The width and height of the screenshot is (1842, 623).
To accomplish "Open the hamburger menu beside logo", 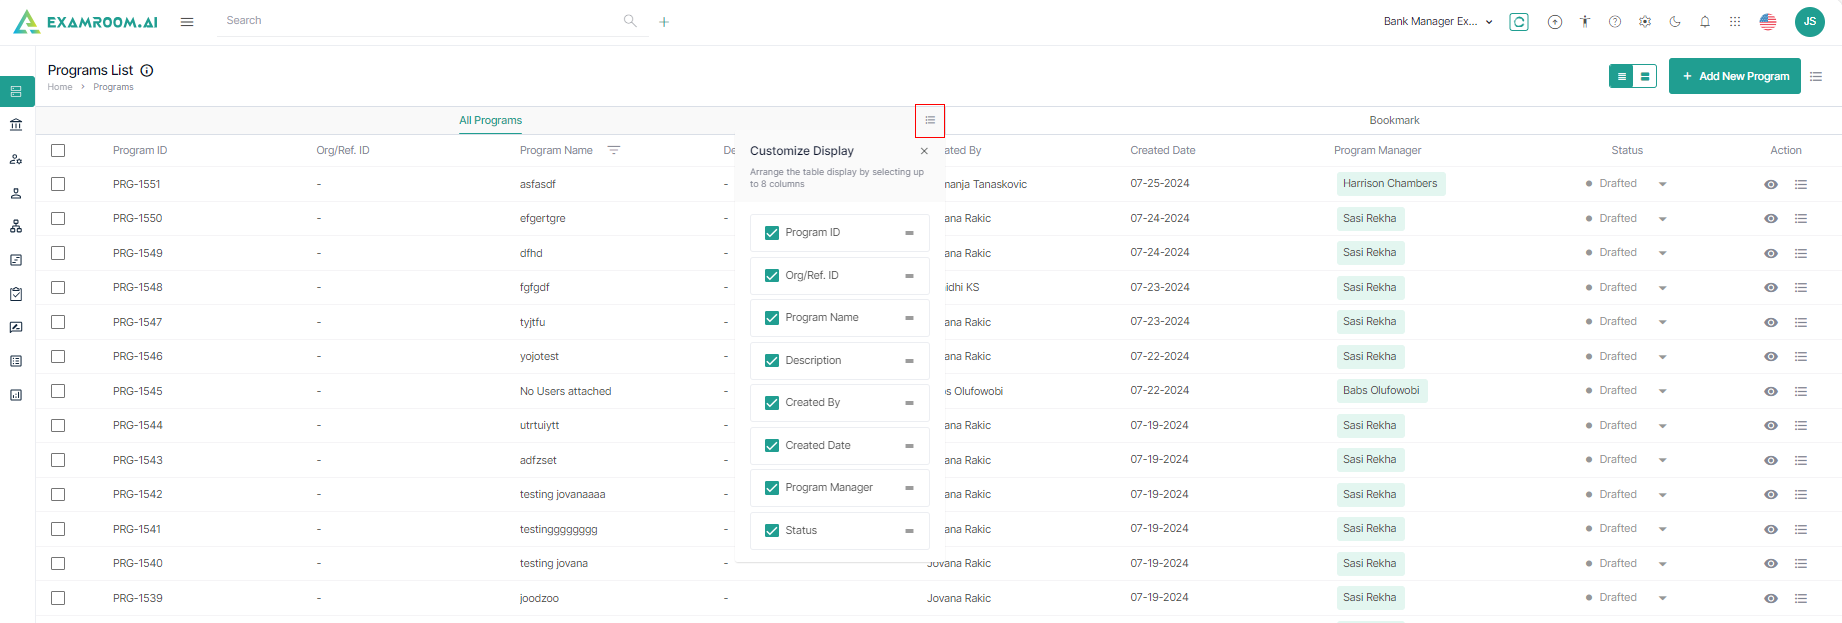I will 187,21.
